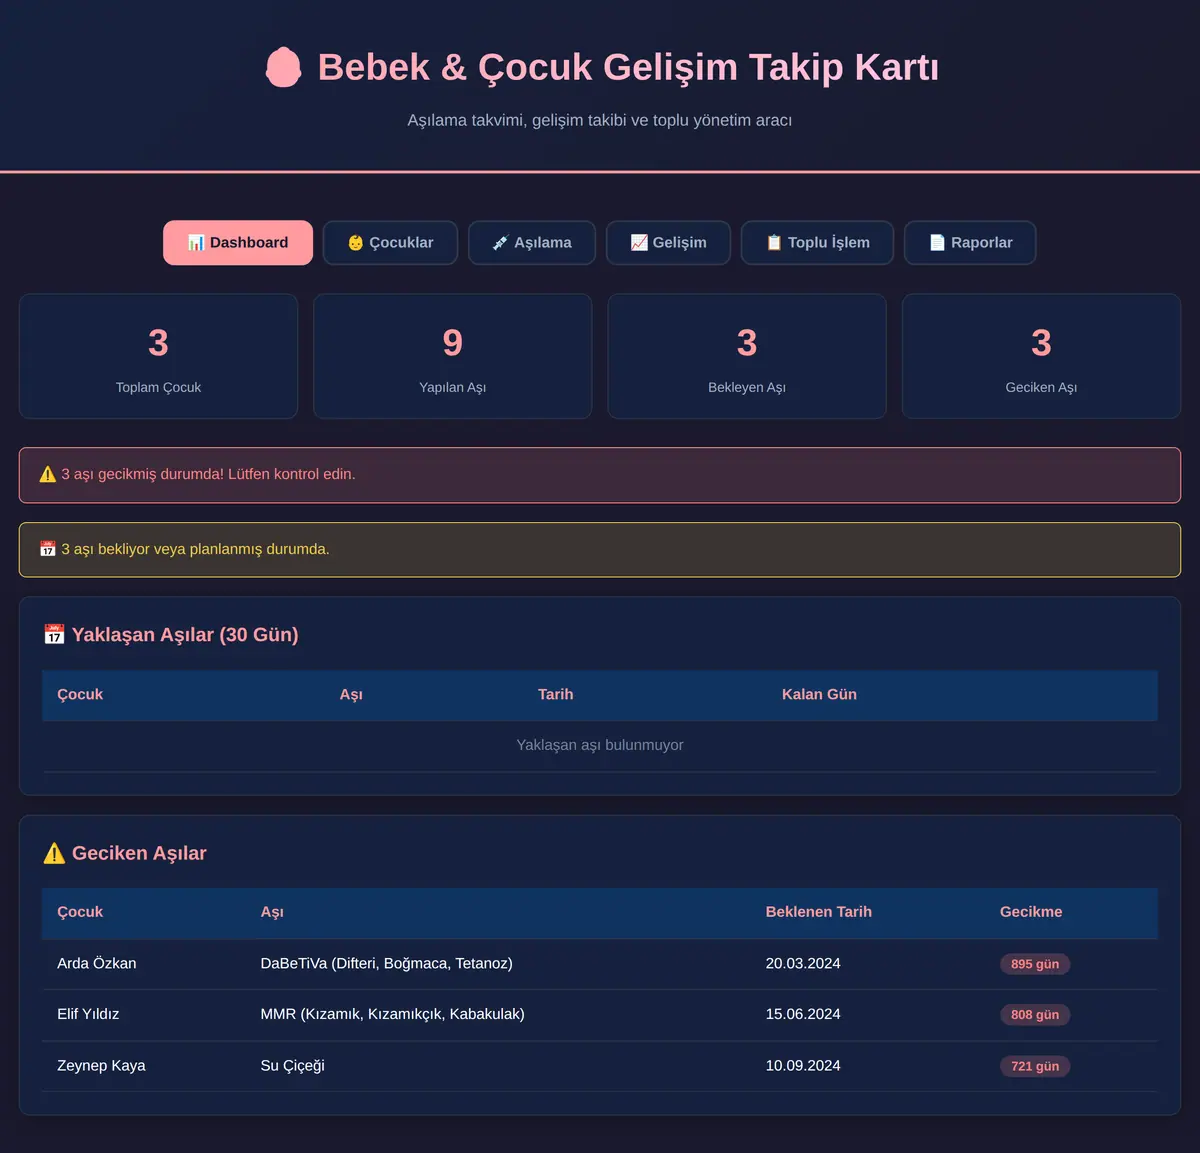
Task: Select the Yapılan Aşı stat card
Action: [x=453, y=356]
